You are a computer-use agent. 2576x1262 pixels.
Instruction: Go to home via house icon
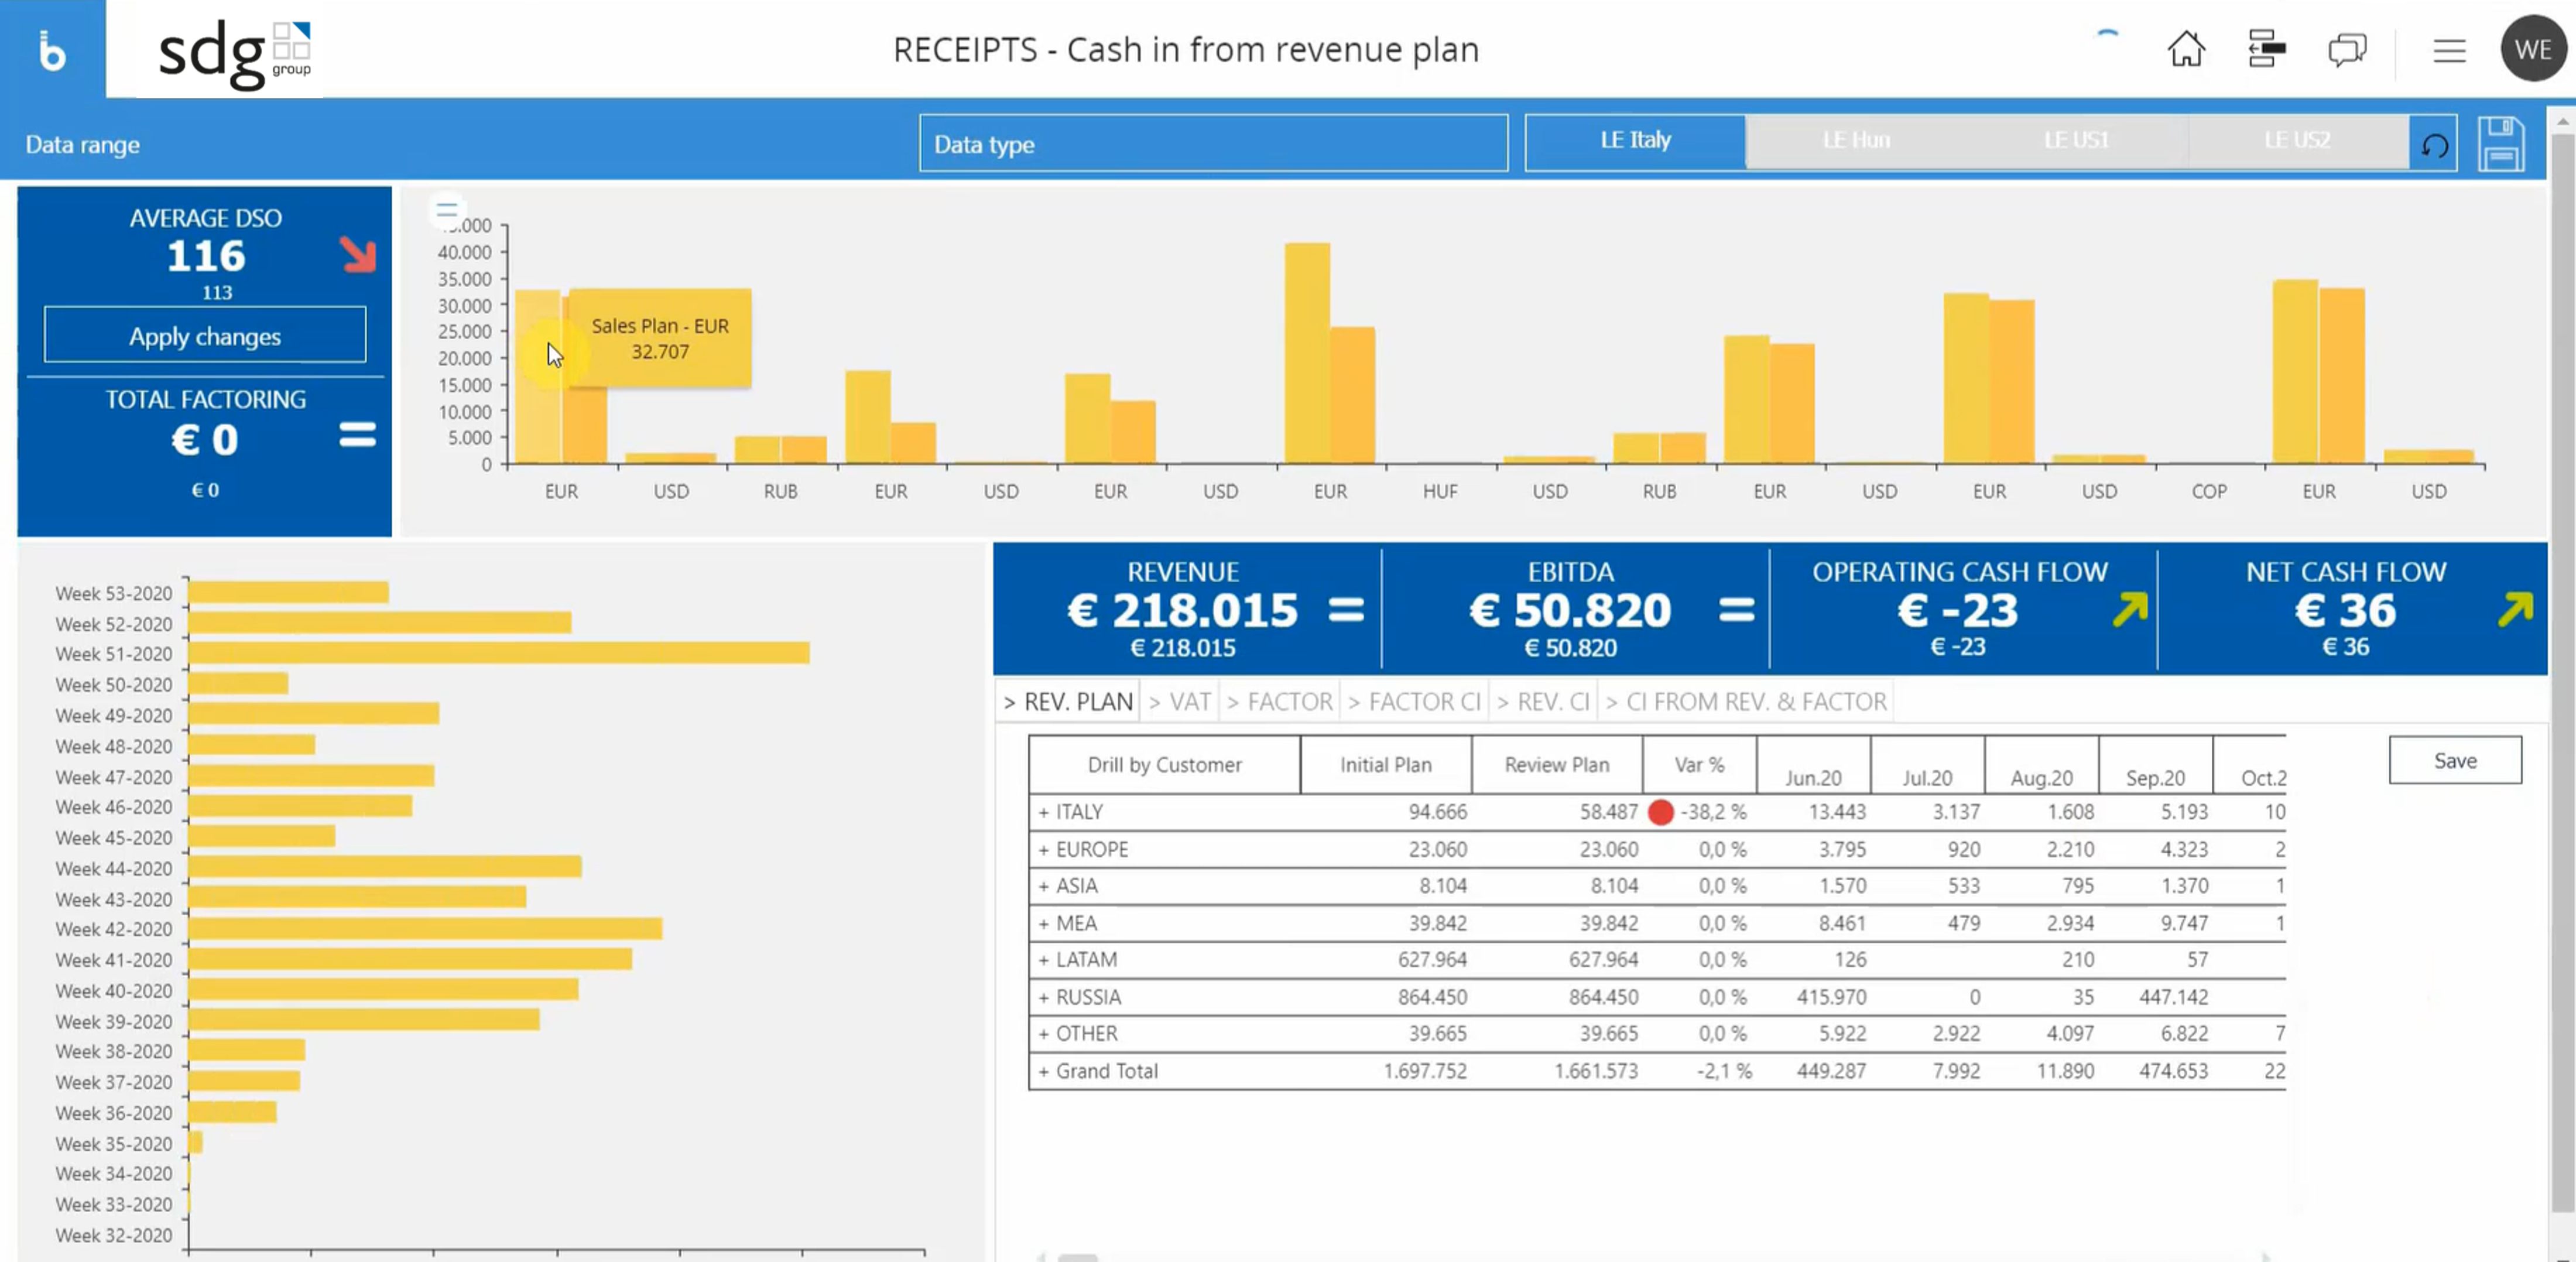(2186, 49)
